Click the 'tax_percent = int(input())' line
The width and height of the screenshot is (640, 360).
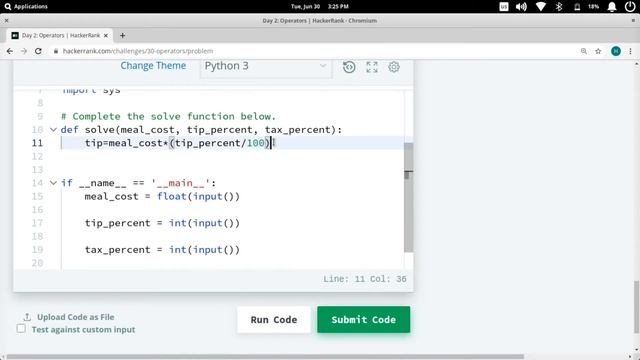click(162, 250)
